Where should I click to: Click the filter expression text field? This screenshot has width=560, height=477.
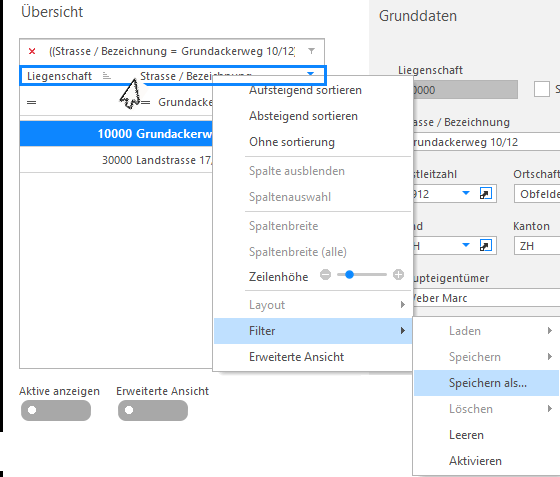coord(172,51)
